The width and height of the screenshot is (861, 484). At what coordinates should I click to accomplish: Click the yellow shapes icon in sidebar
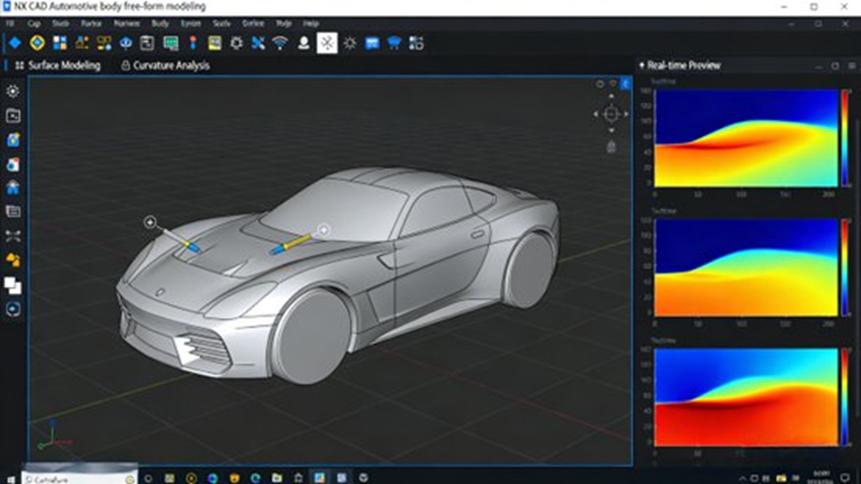(x=13, y=260)
